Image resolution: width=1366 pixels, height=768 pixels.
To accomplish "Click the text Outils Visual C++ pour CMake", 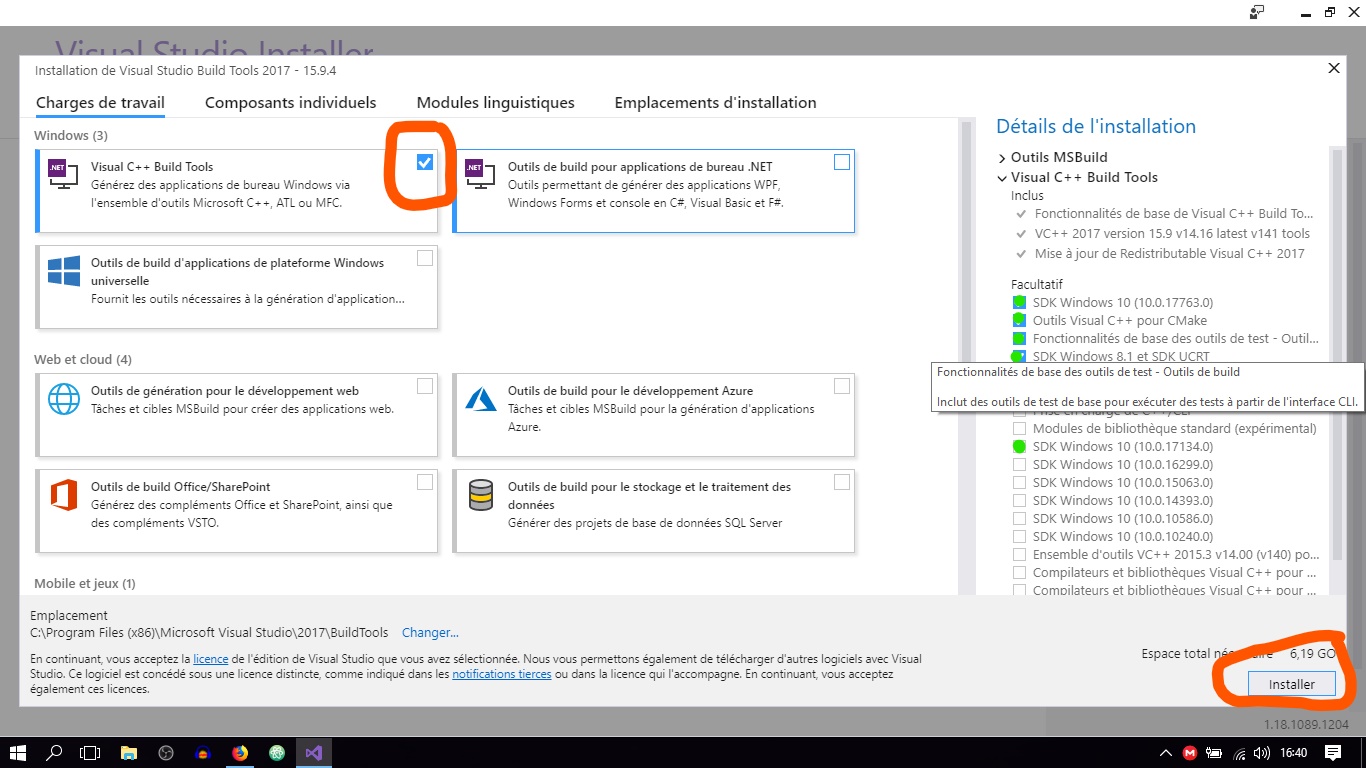I will (1120, 320).
